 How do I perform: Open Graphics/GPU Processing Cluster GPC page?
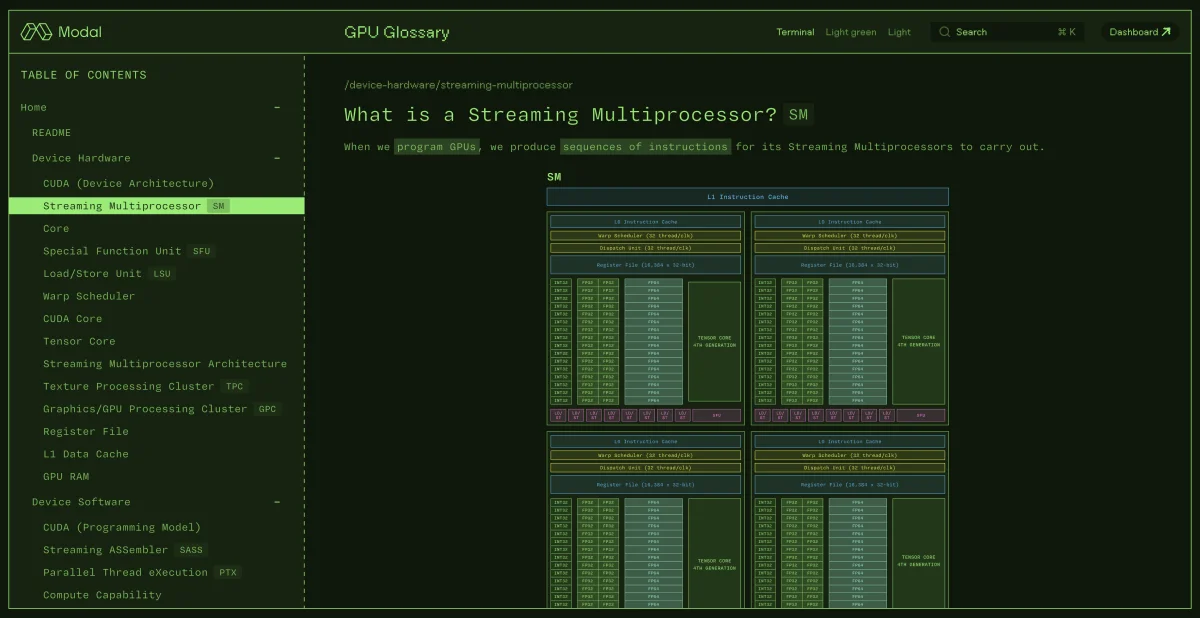[161, 409]
